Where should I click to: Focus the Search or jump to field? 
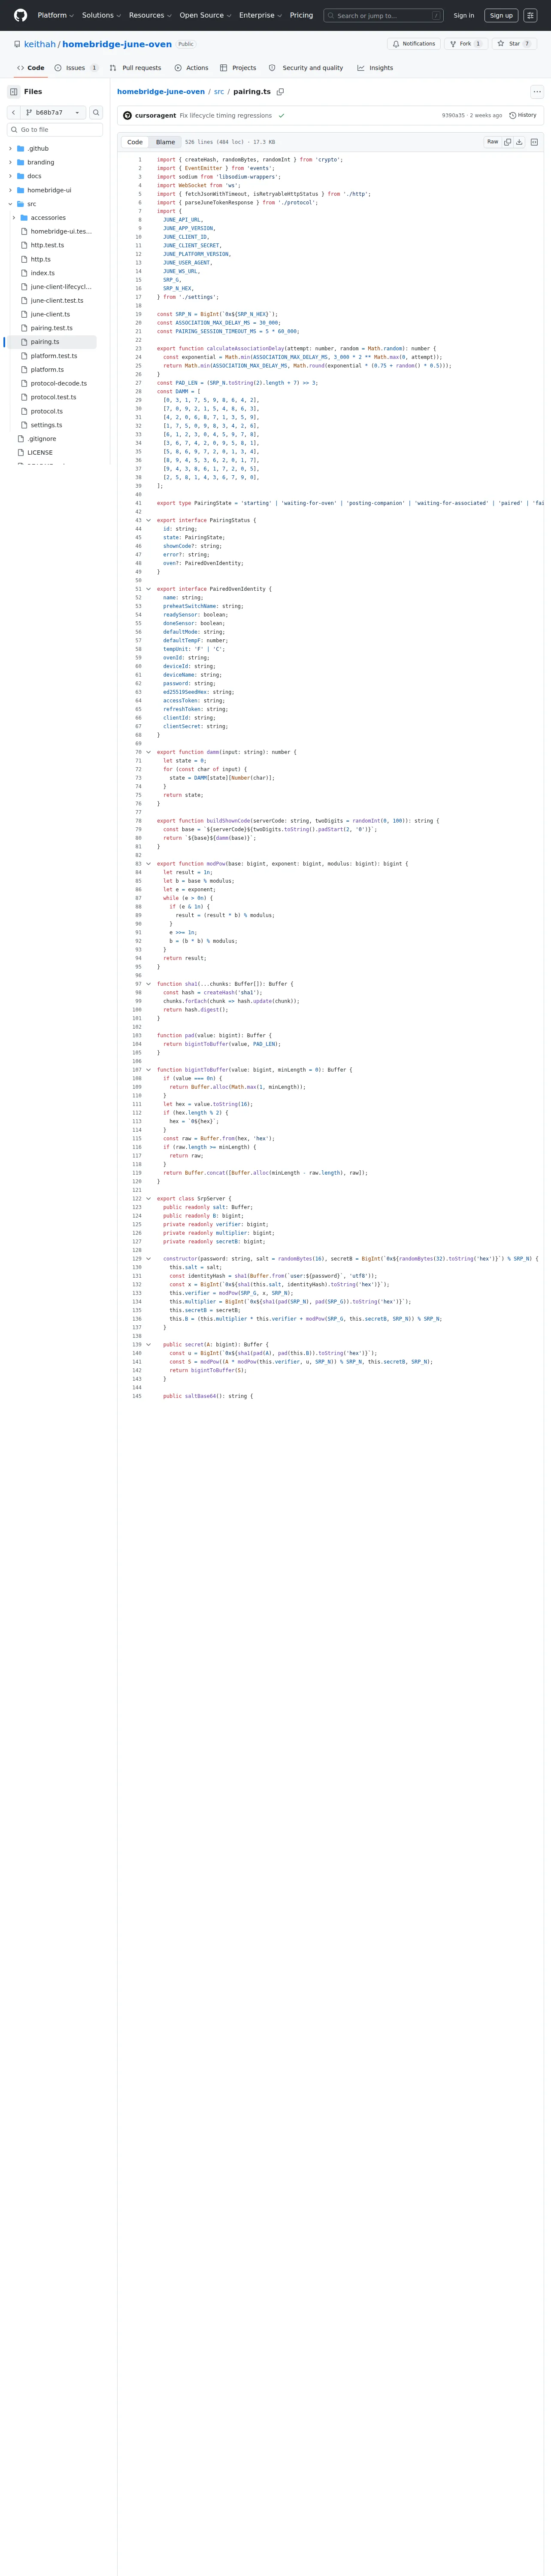383,15
